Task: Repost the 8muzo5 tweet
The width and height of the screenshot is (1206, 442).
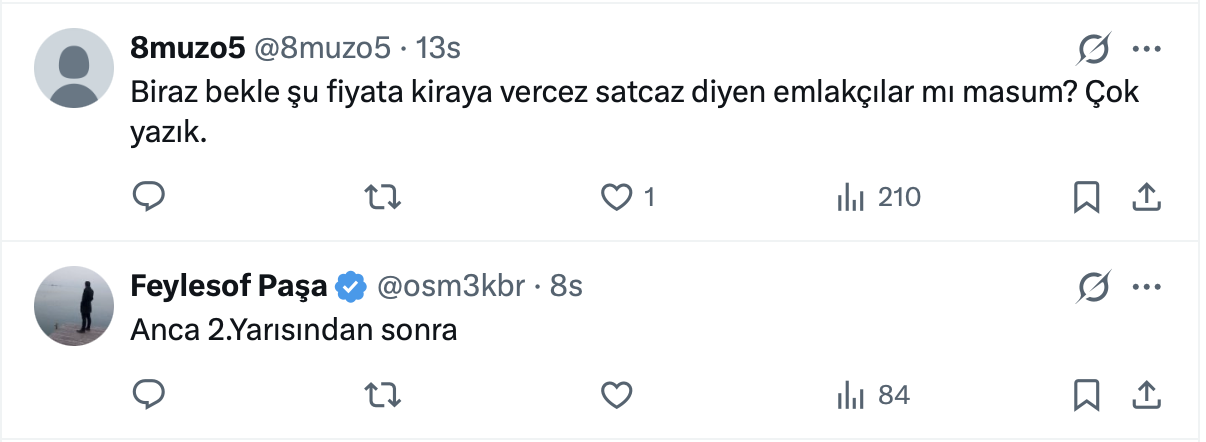Action: pos(382,198)
